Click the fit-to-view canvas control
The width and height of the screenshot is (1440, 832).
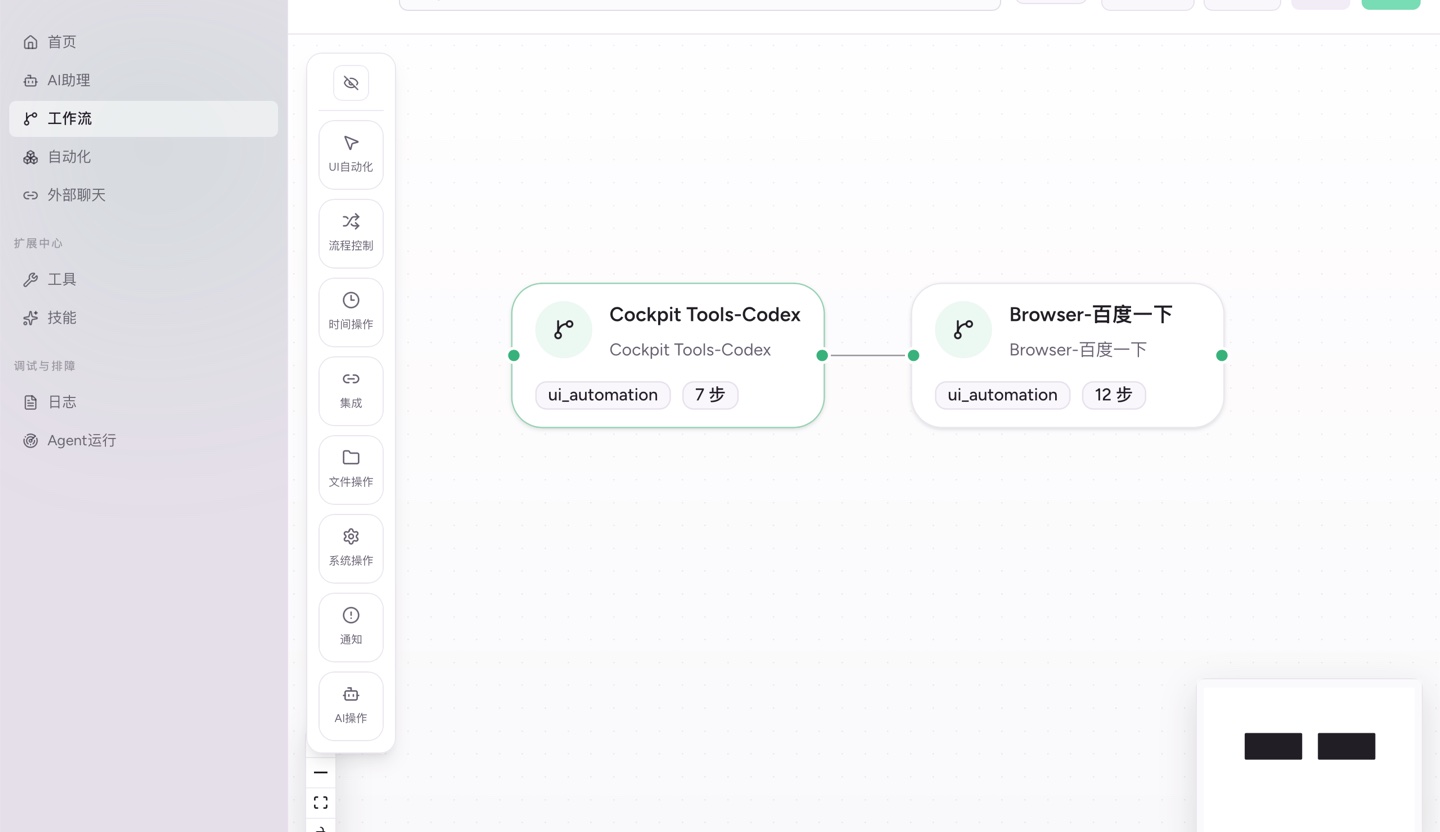[x=320, y=802]
